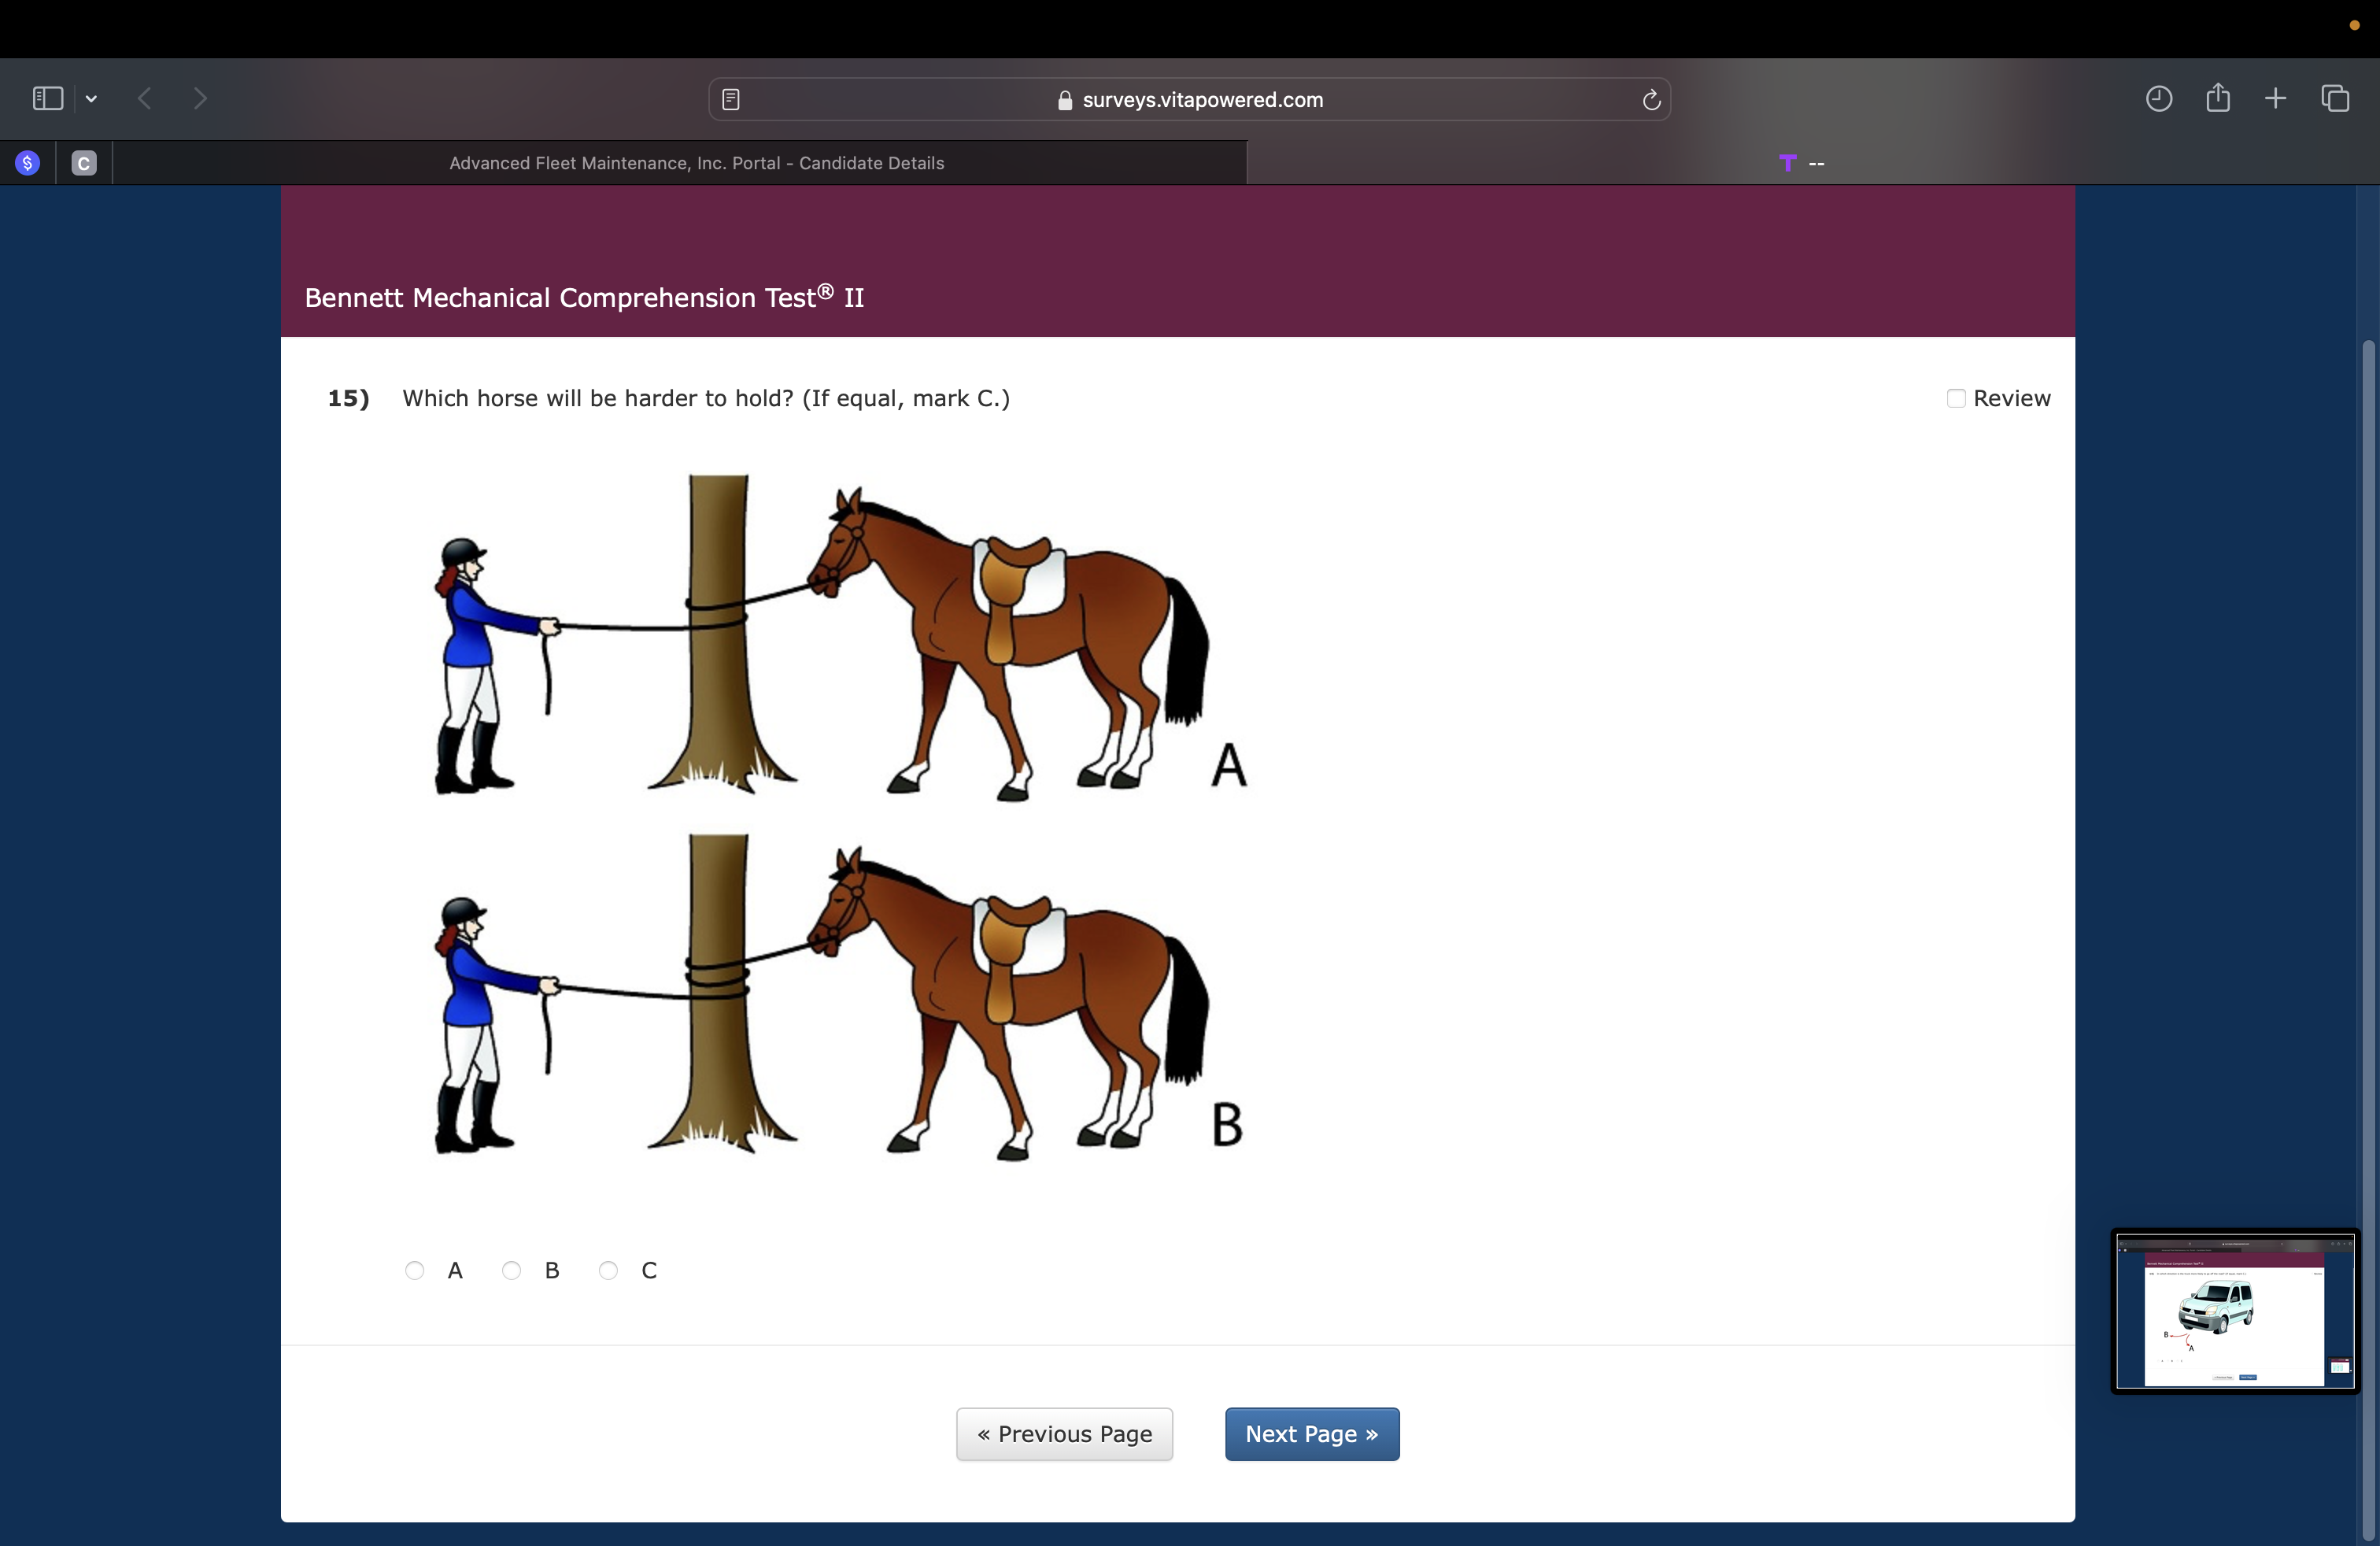Toggle the Safari sidebar icon
2380x1546 pixels.
pyautogui.click(x=47, y=98)
